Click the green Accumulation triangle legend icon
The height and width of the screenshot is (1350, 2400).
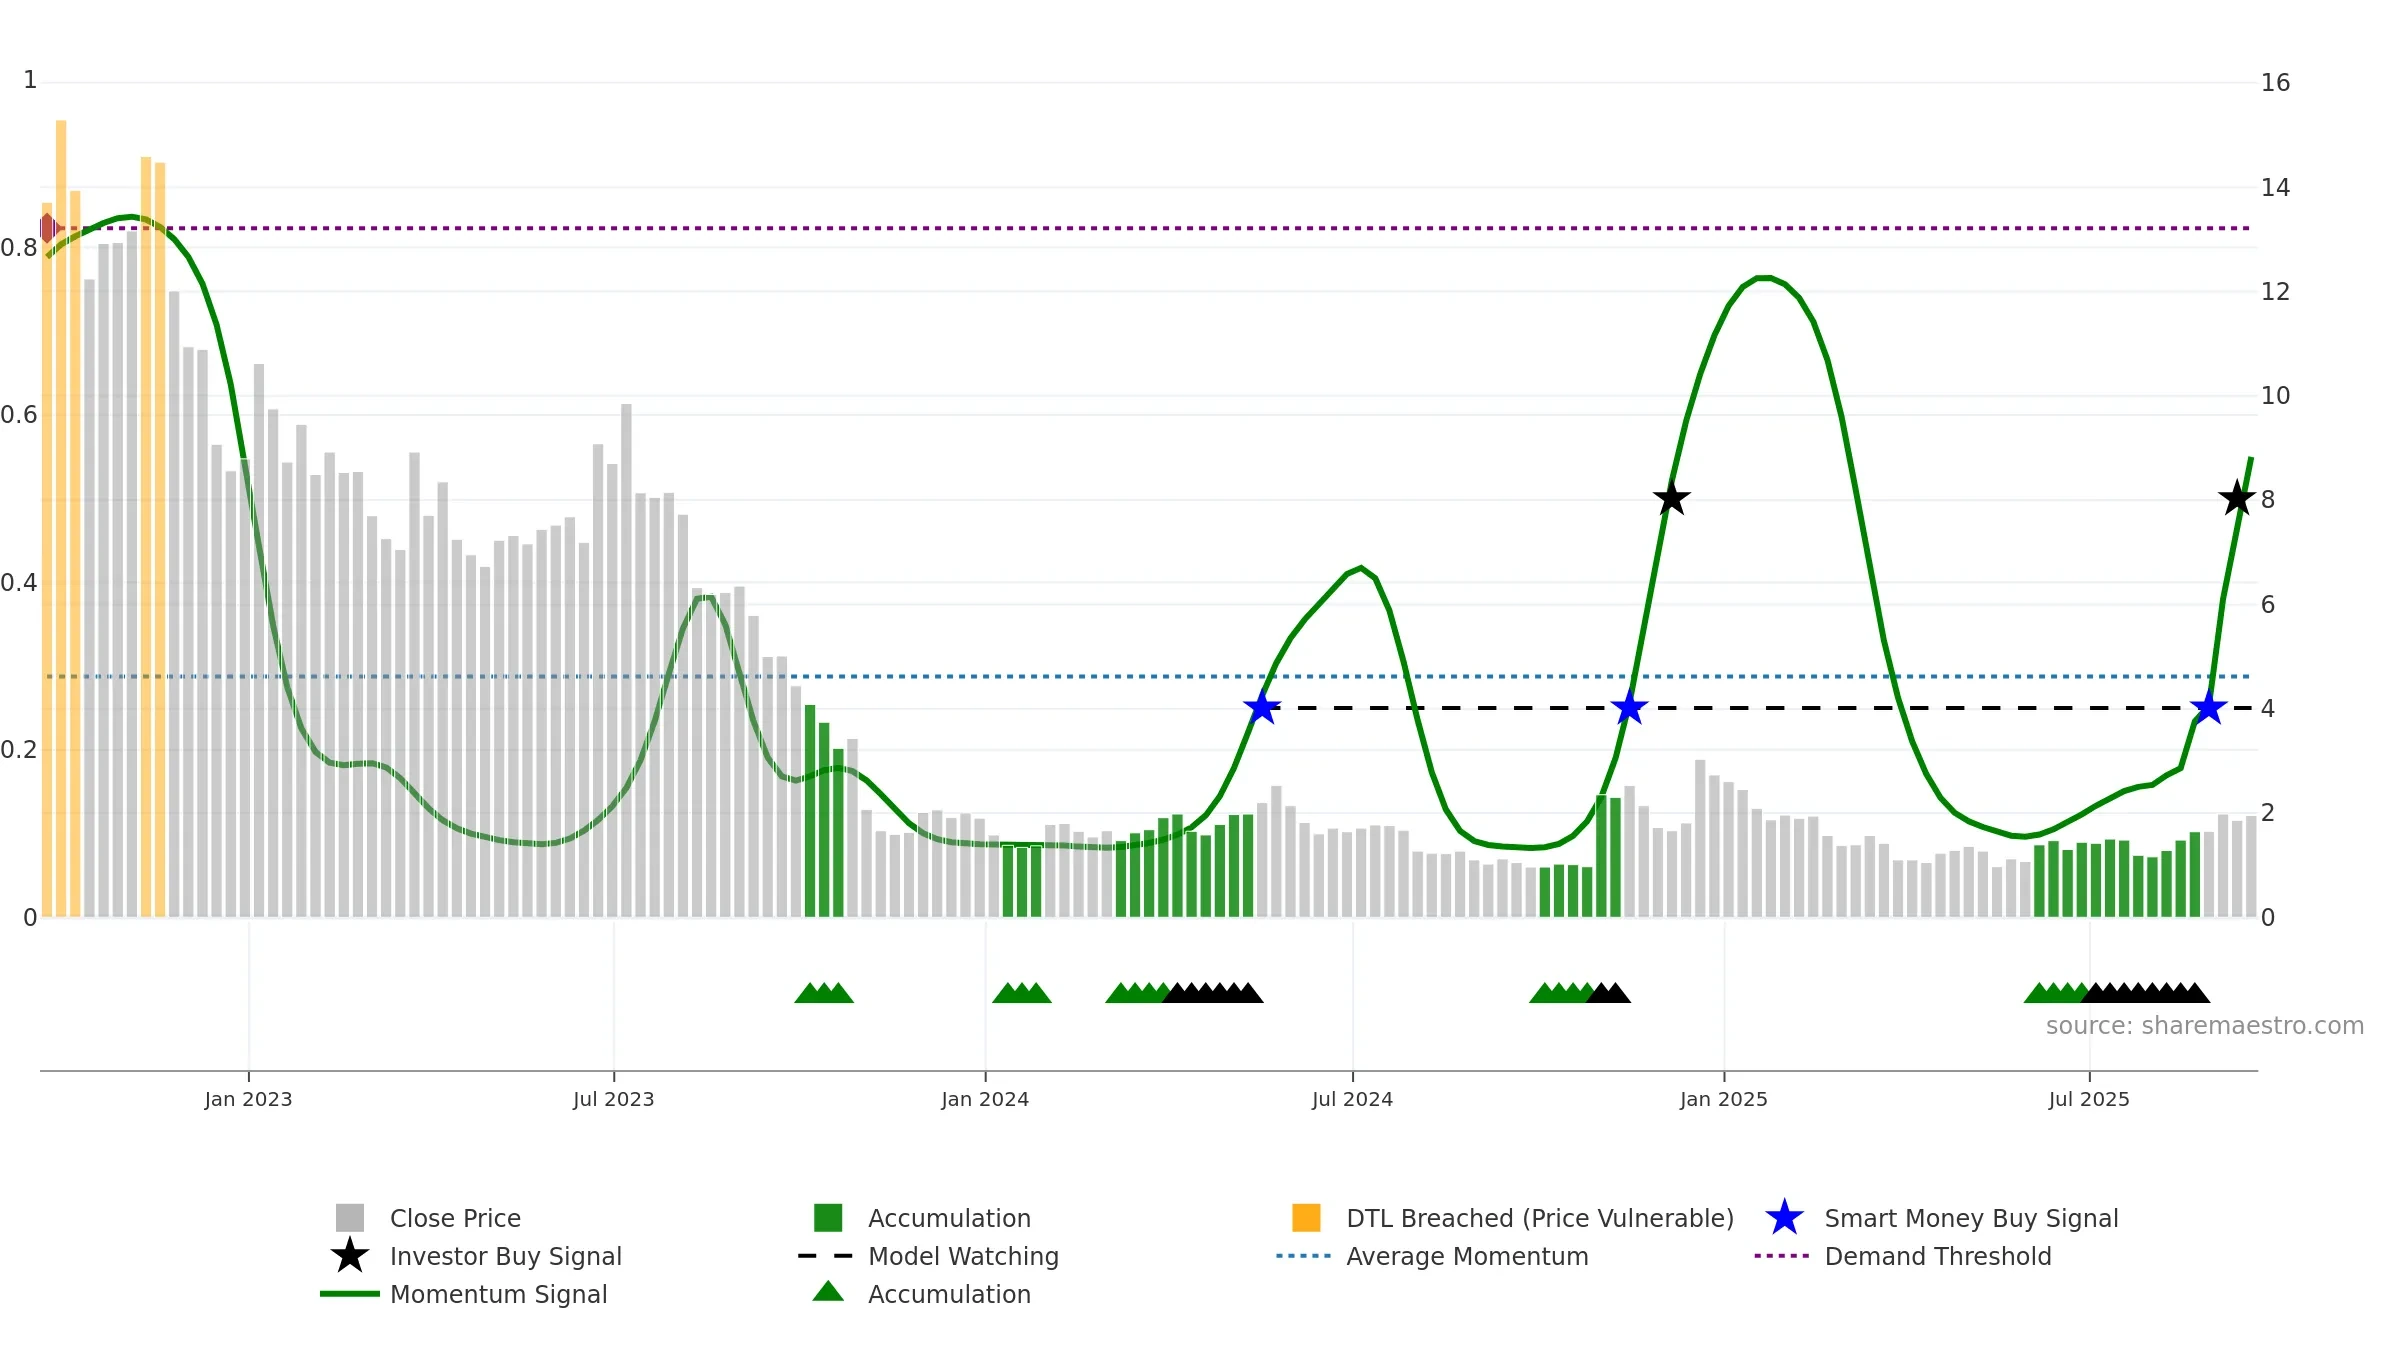tap(828, 1291)
